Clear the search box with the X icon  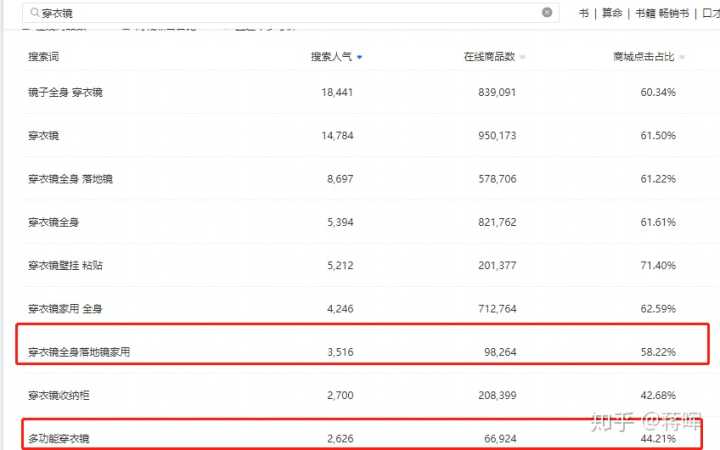[x=547, y=13]
